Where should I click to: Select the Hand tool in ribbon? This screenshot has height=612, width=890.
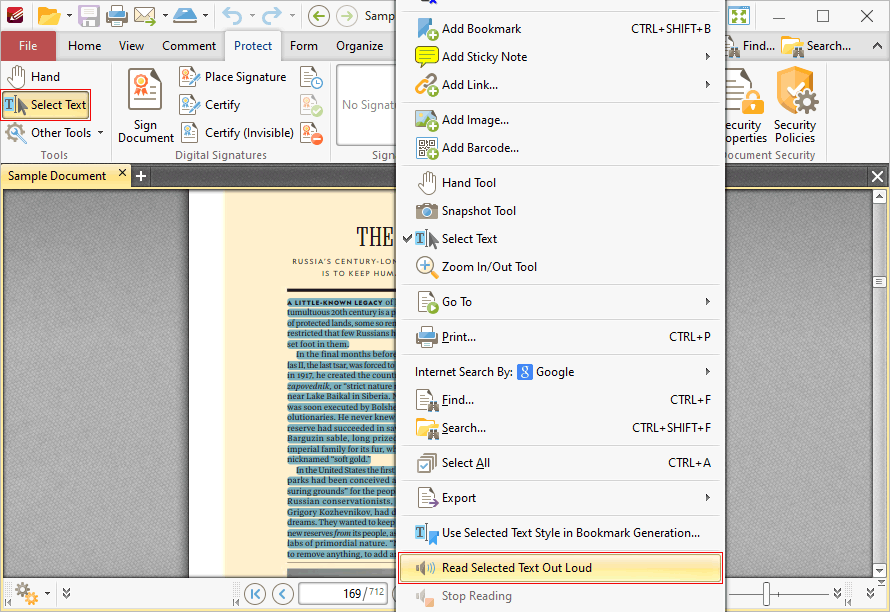coord(33,77)
